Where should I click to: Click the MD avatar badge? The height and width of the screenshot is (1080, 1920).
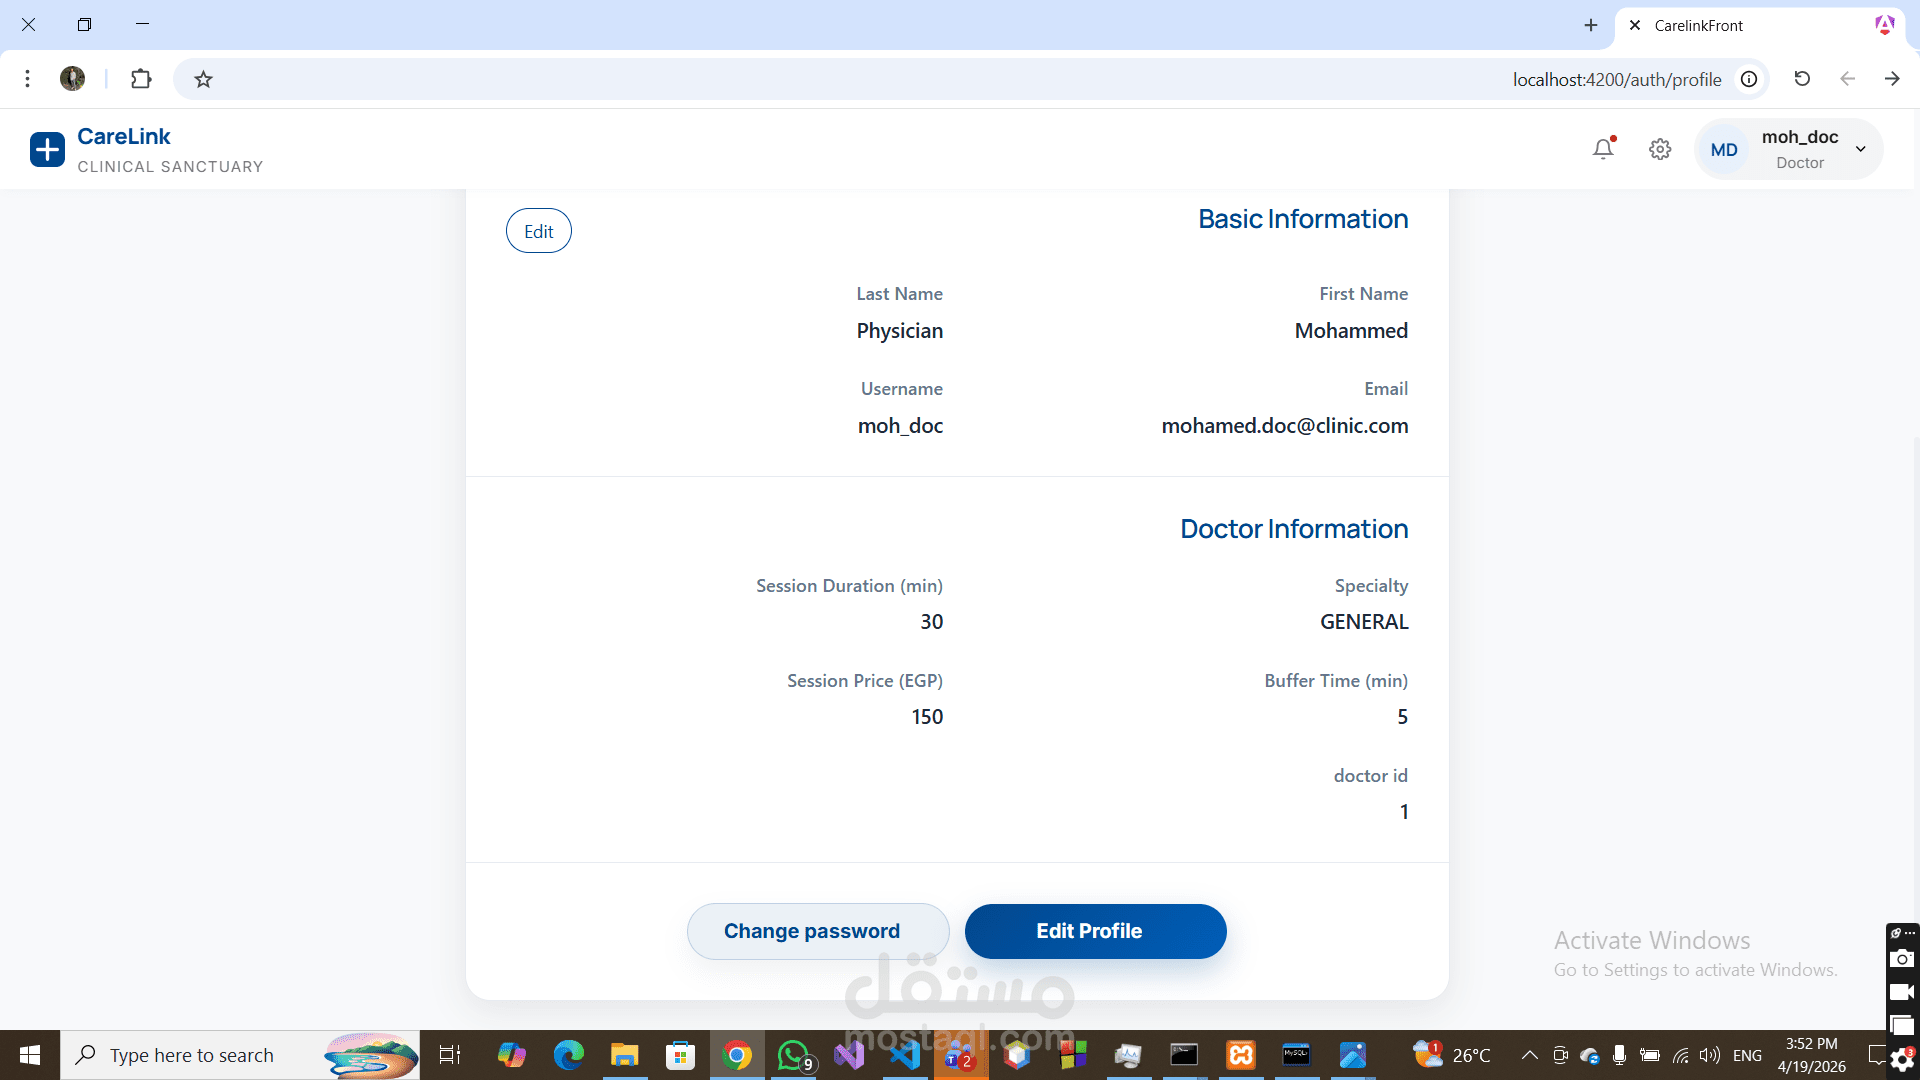1724,150
